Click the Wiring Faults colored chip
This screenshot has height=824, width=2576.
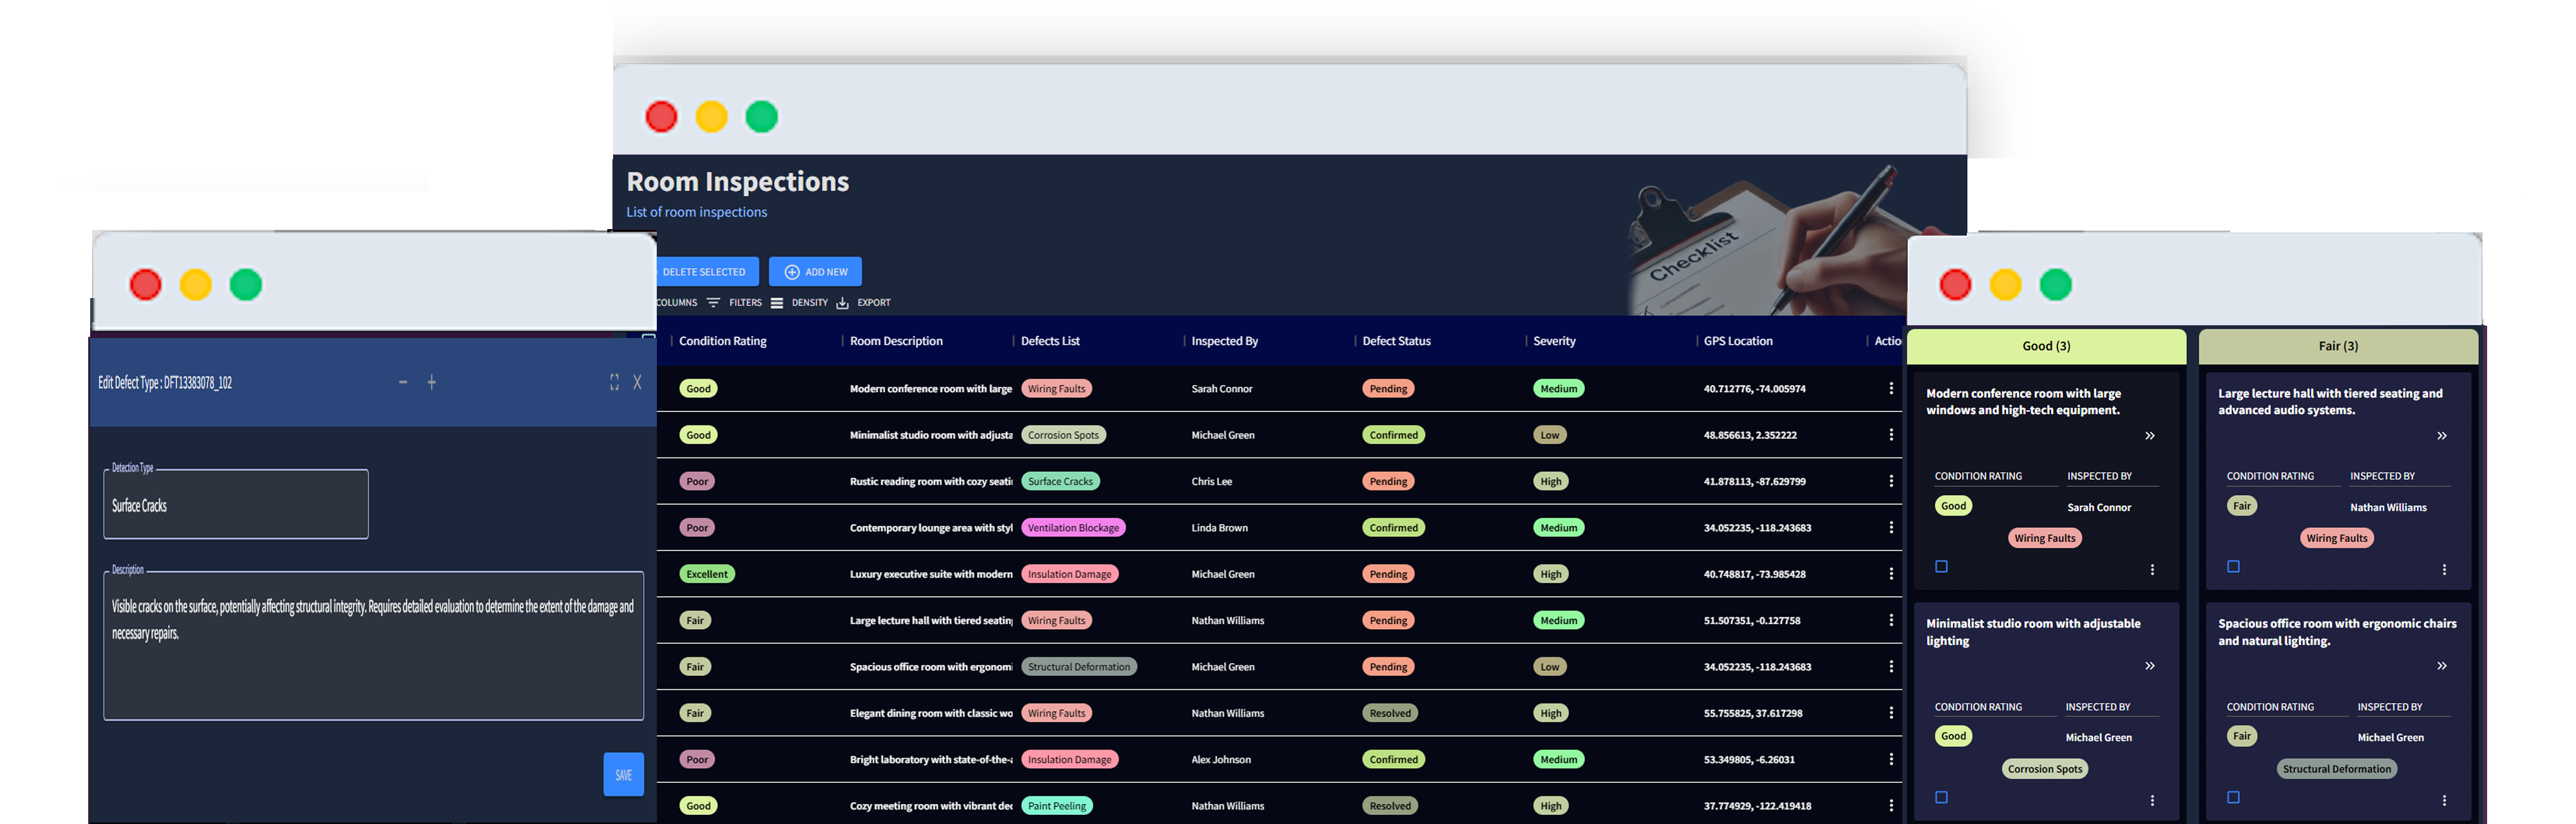point(1057,388)
